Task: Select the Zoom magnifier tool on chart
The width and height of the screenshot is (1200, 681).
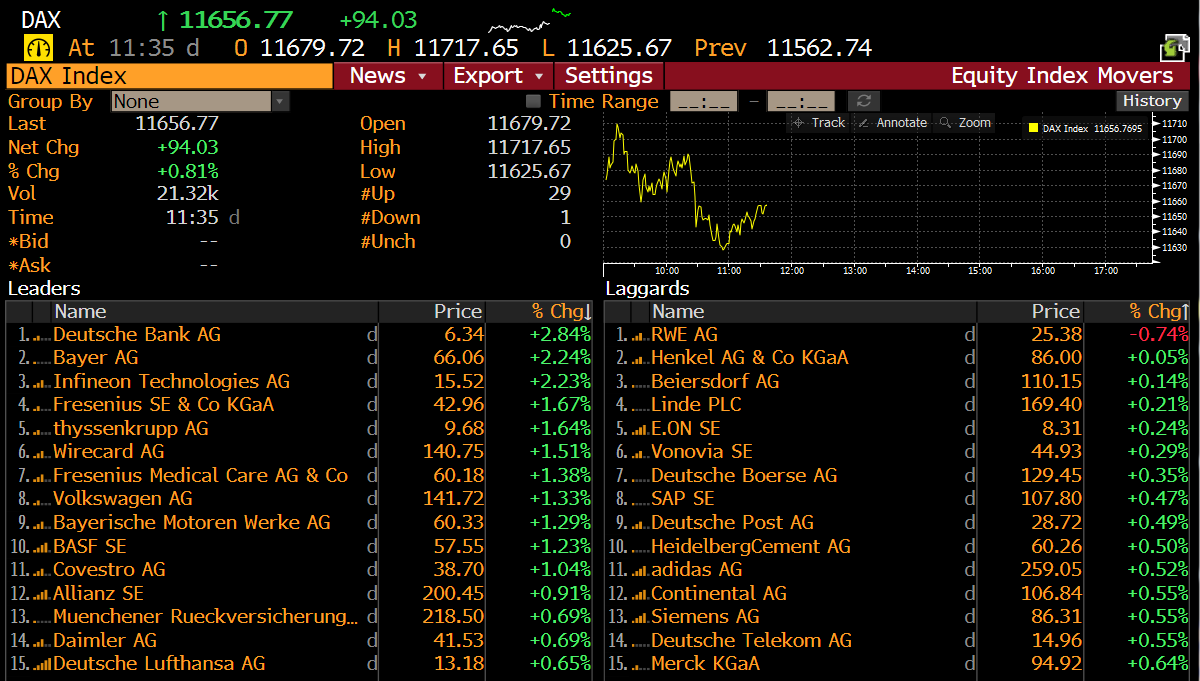Action: 965,122
